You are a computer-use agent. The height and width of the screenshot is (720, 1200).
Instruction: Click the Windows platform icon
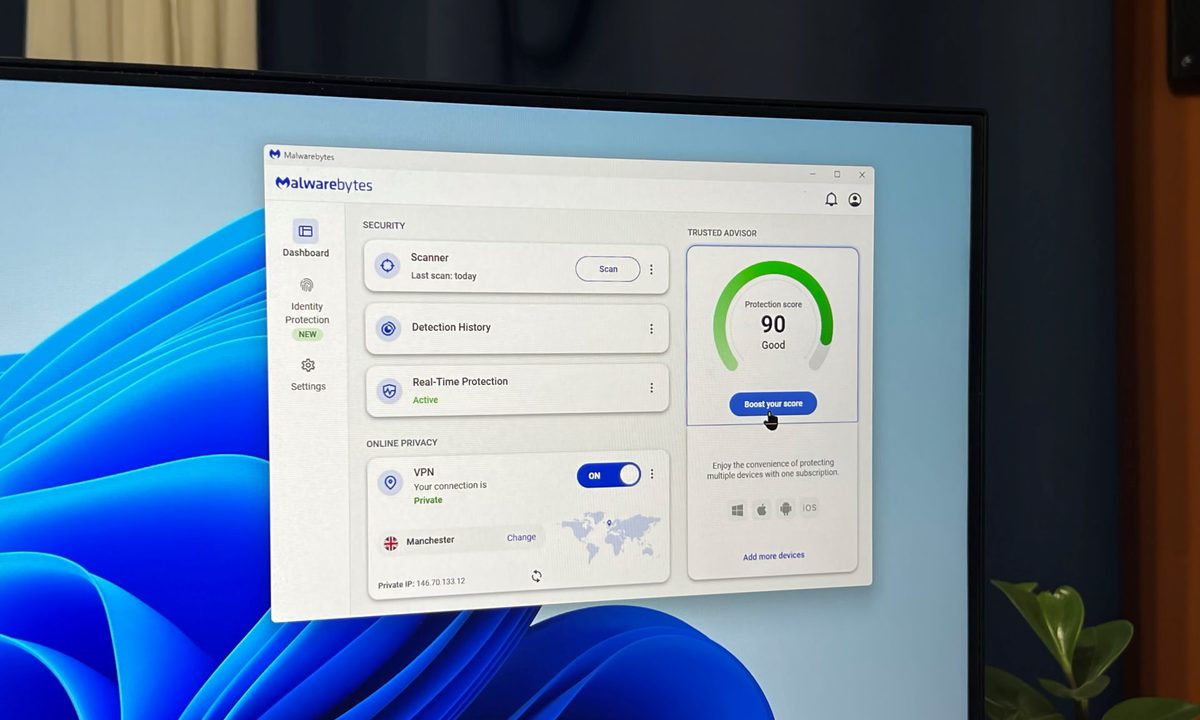pos(737,510)
